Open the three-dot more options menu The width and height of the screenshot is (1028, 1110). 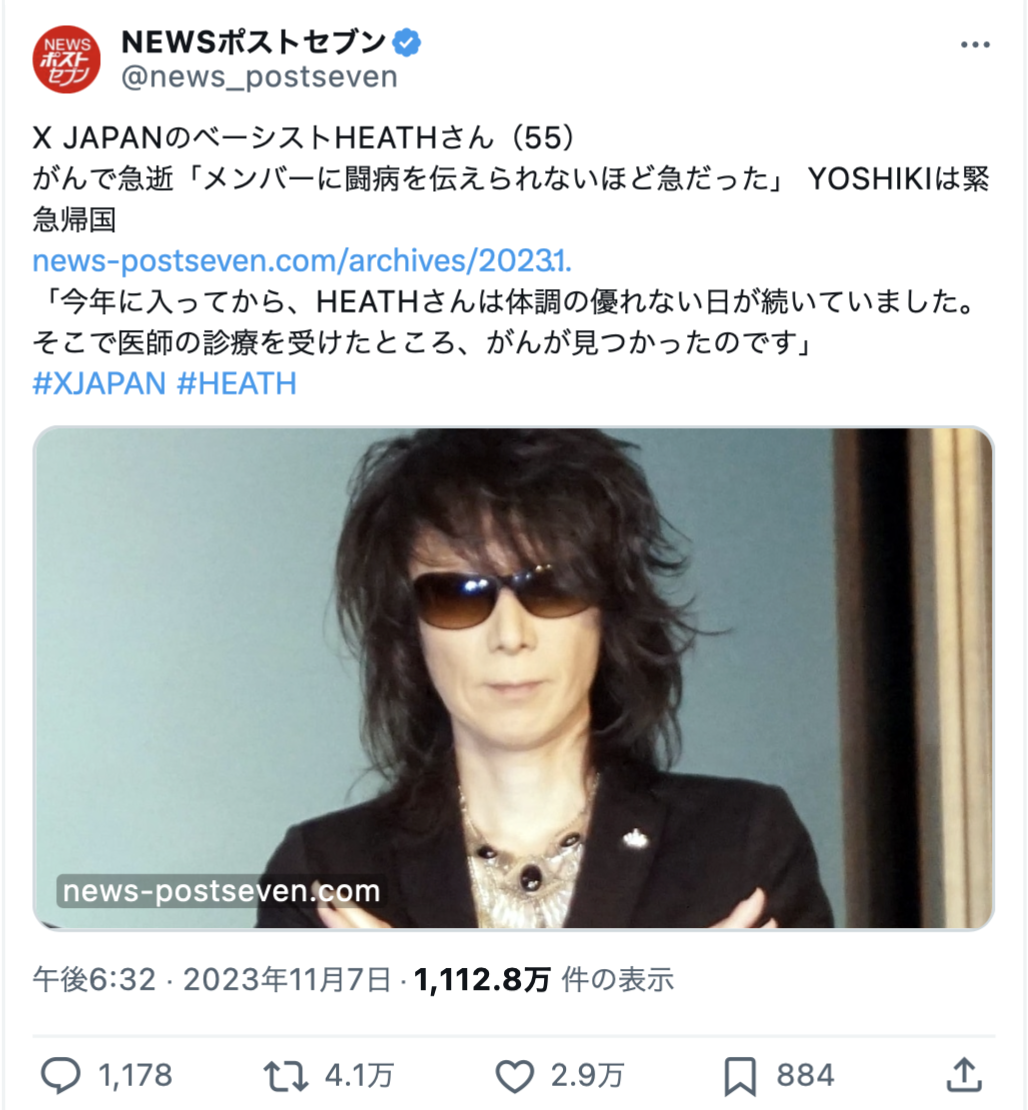click(x=975, y=45)
